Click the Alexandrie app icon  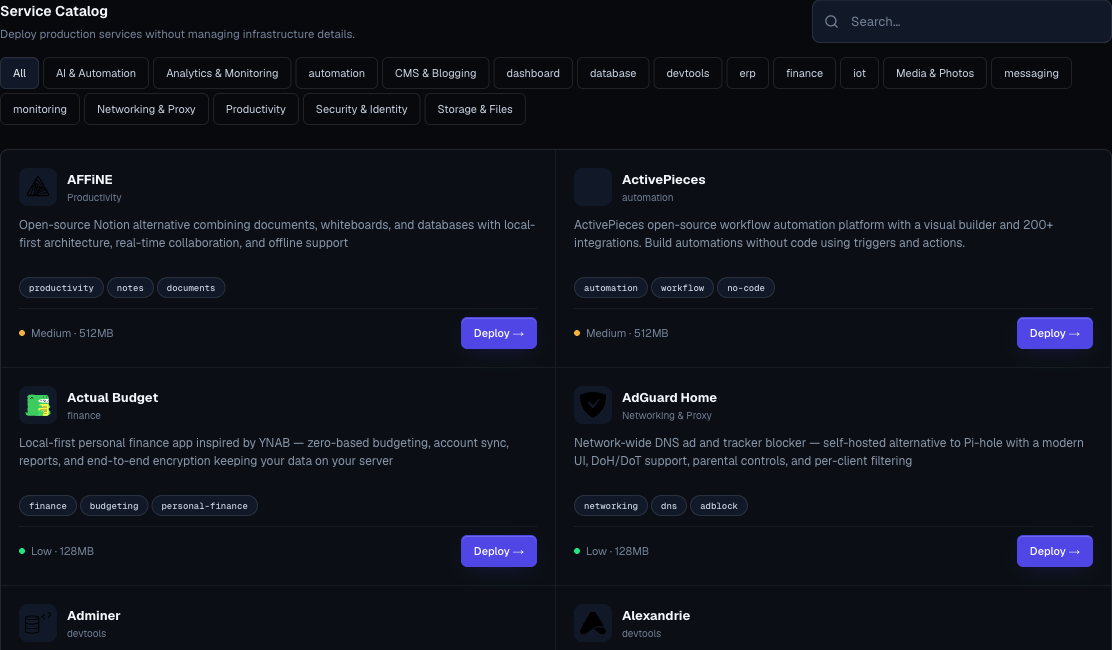click(x=592, y=623)
